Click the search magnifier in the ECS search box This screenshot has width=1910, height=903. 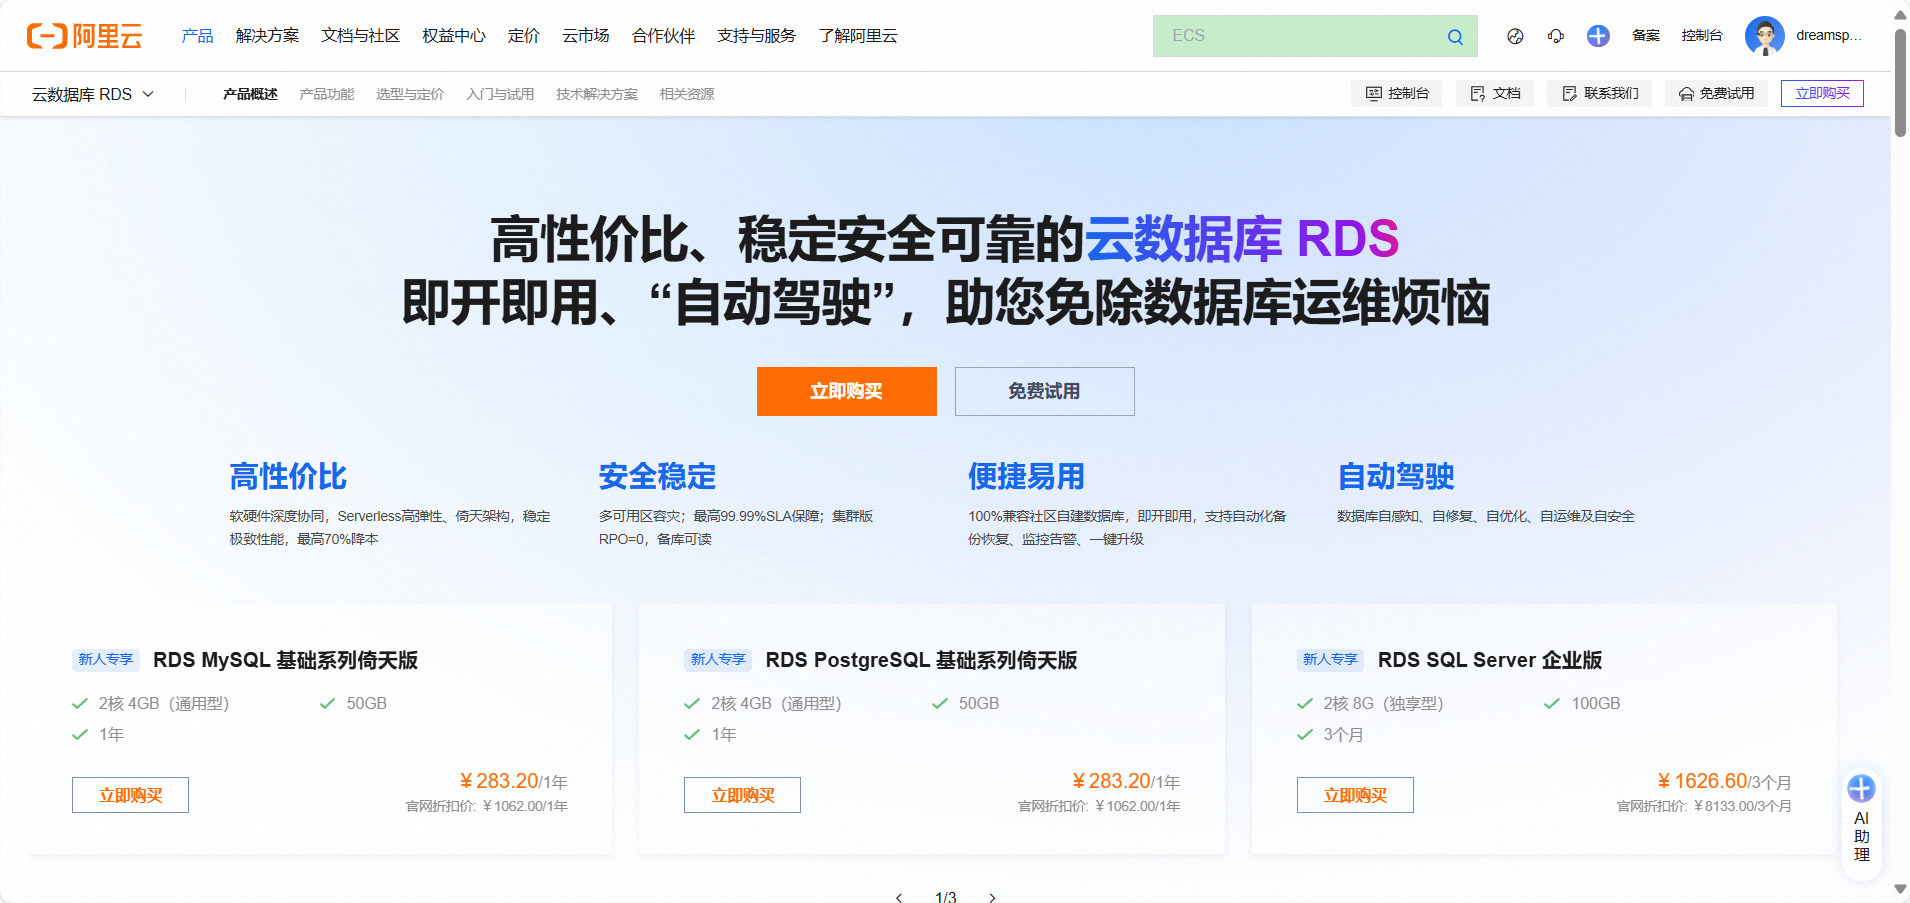(1455, 36)
